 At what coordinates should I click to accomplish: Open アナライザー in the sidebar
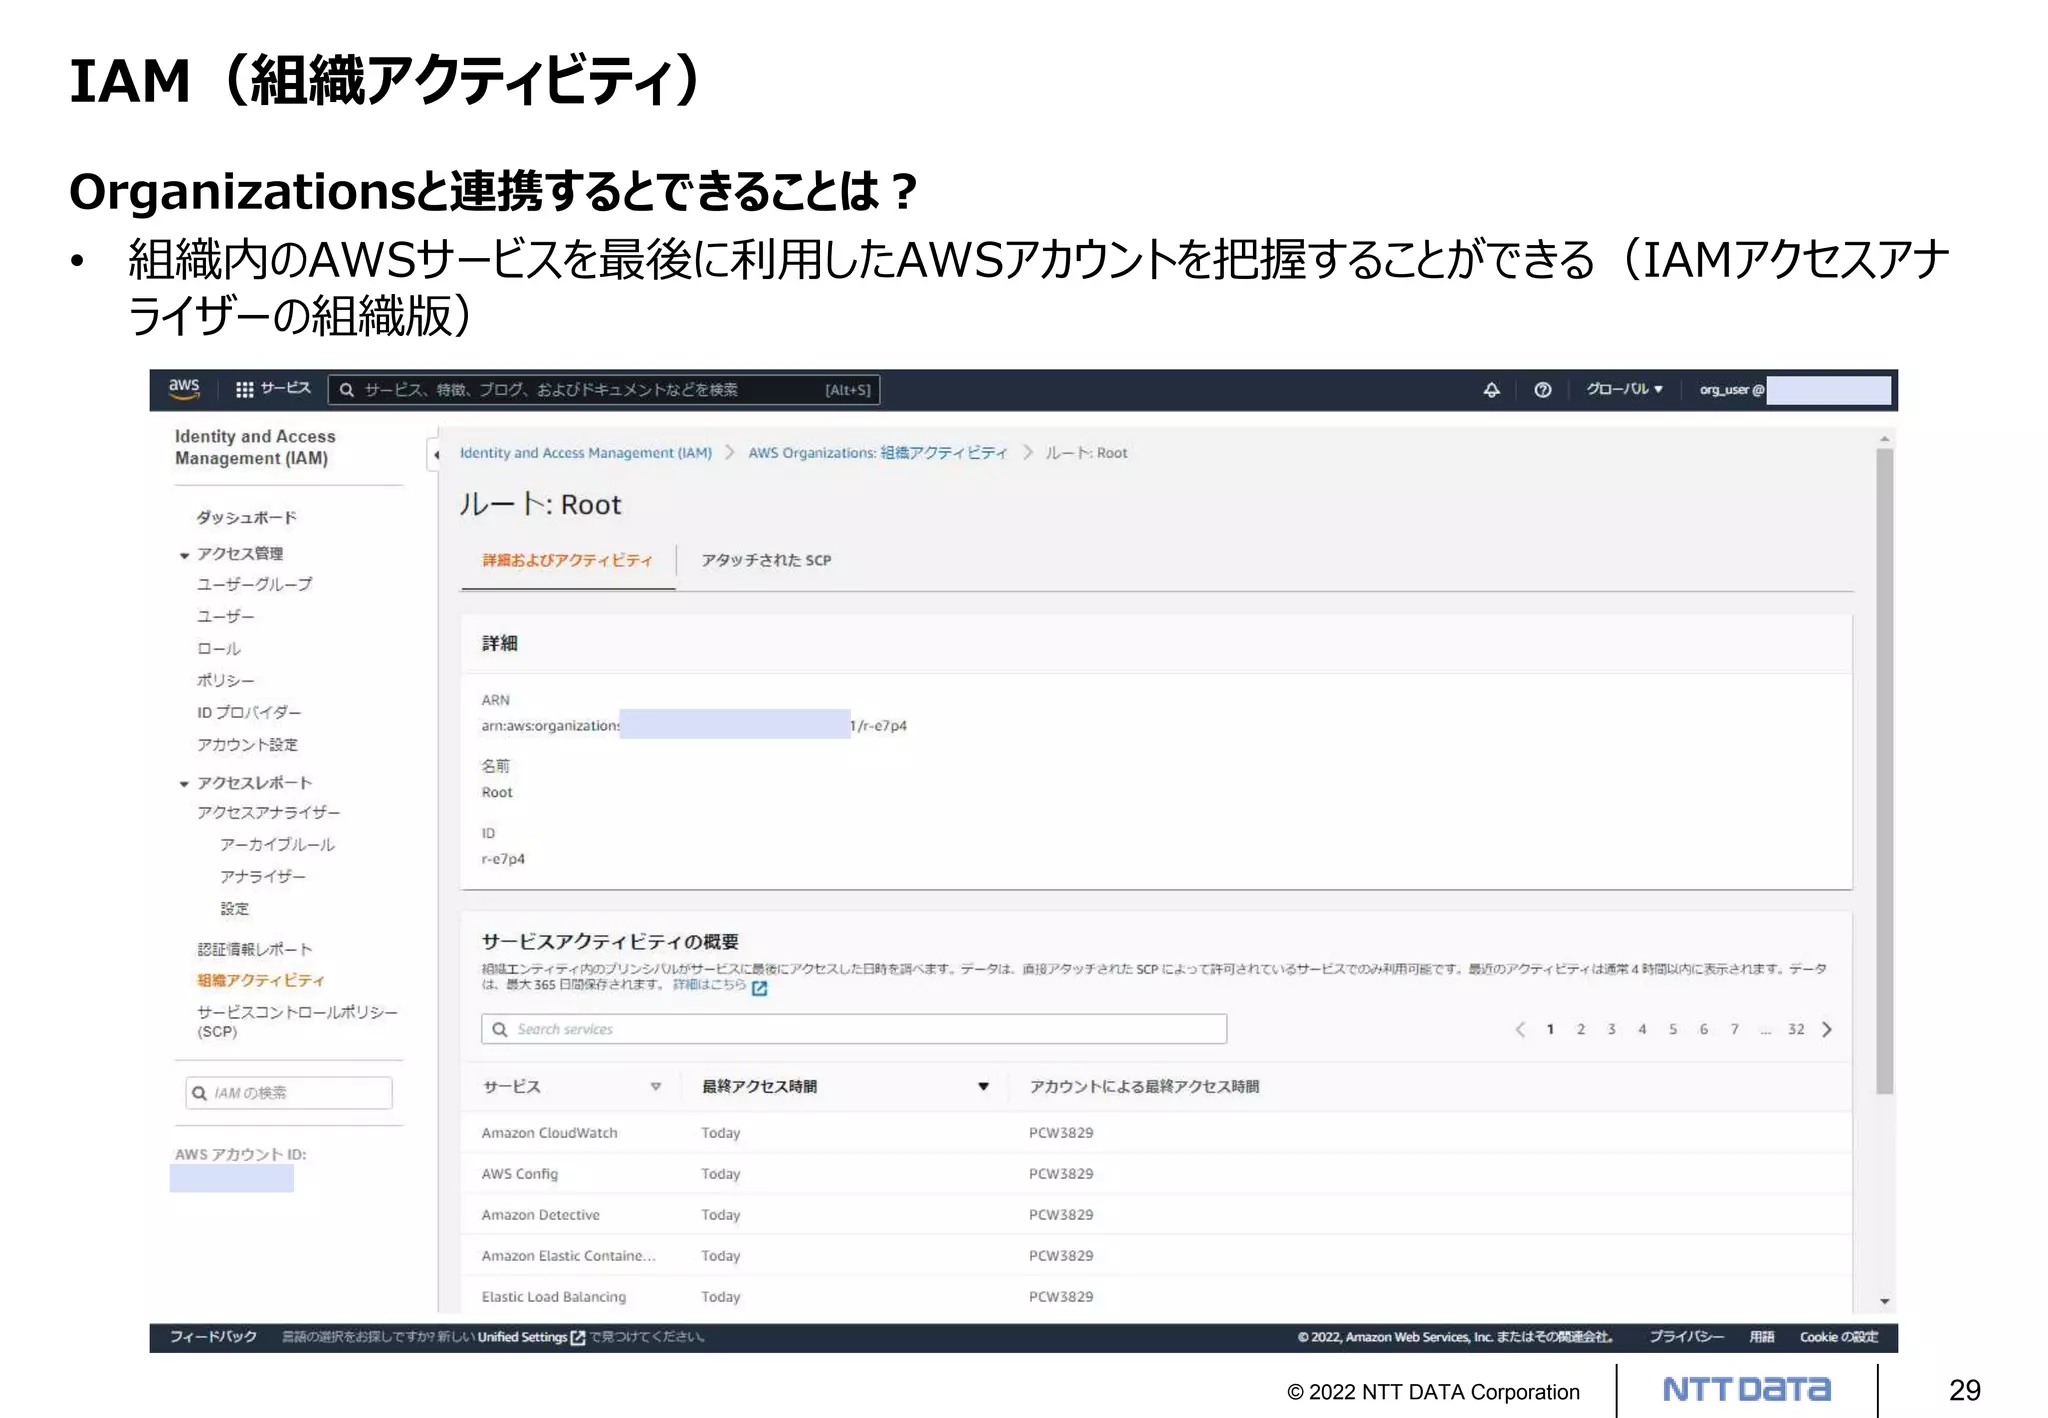pos(262,876)
